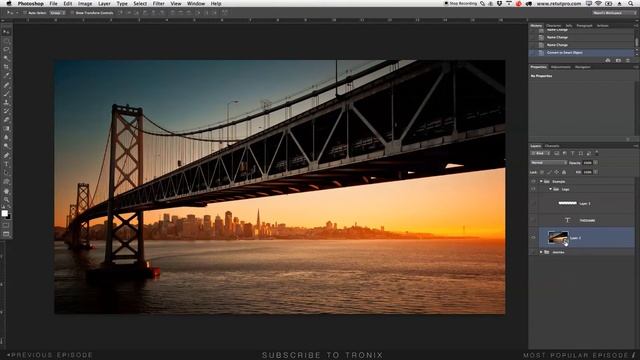Viewport: 640px width, 360px height.
Task: Open the Opacity slider dropdown
Action: click(x=596, y=162)
